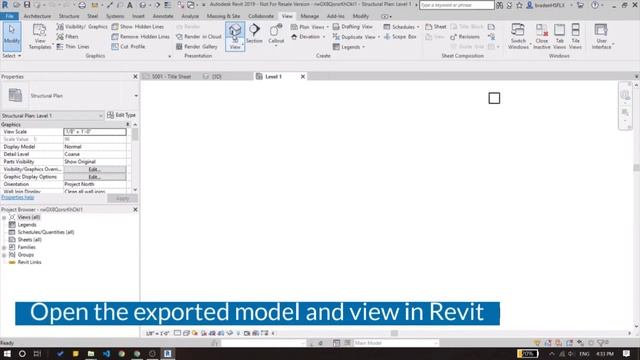Image resolution: width=640 pixels, height=360 pixels.
Task: Expand Views (all) in Project Browser
Action: (4, 218)
